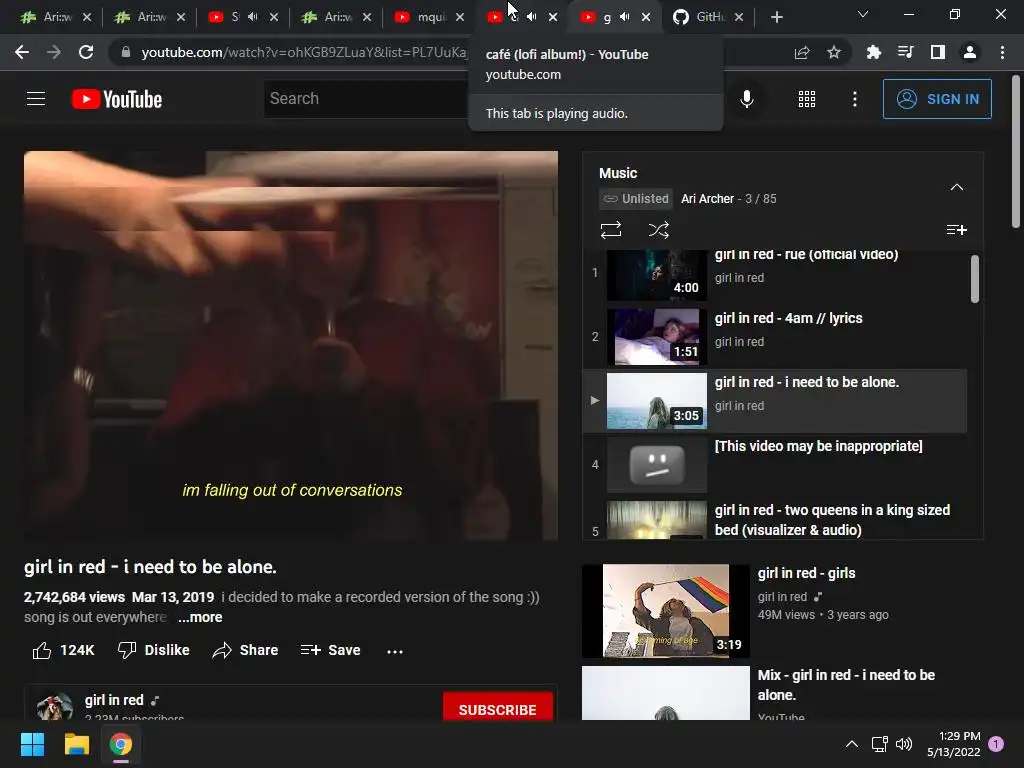1024x768 pixels.
Task: Open the volume speaker tray icon
Action: (x=904, y=744)
